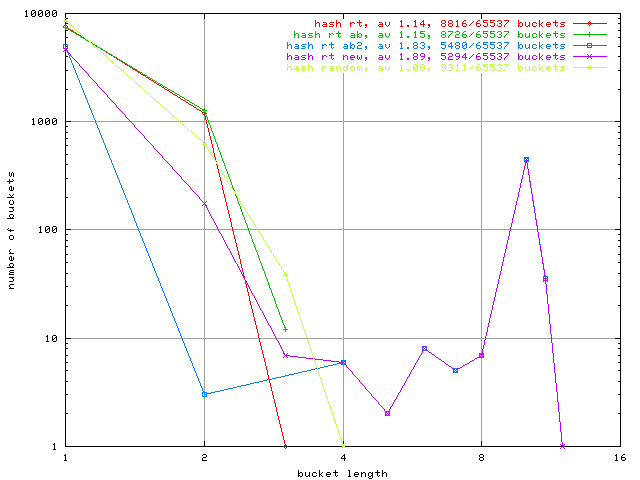640x480 pixels.
Task: Click the 'hash rt ab2, av 1.83' legend entry
Action: 426,46
